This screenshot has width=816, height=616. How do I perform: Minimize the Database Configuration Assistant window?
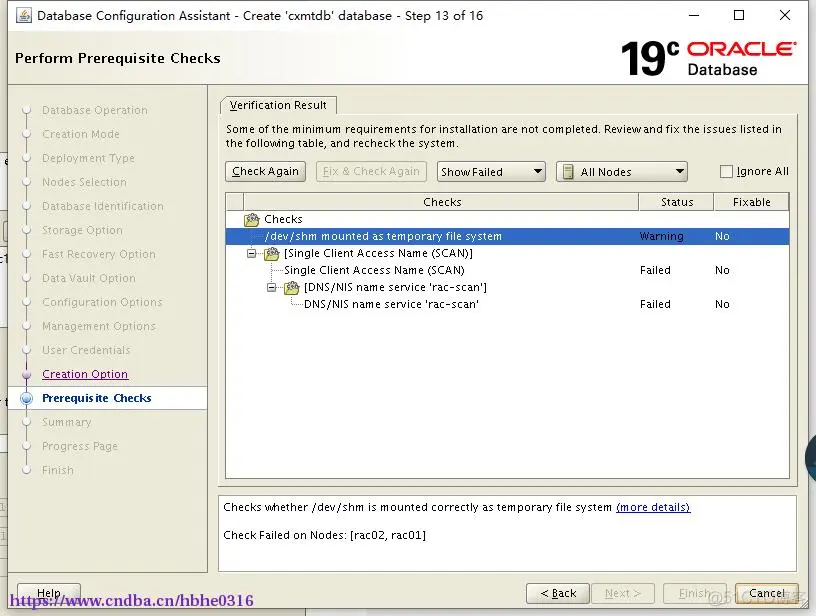click(694, 15)
